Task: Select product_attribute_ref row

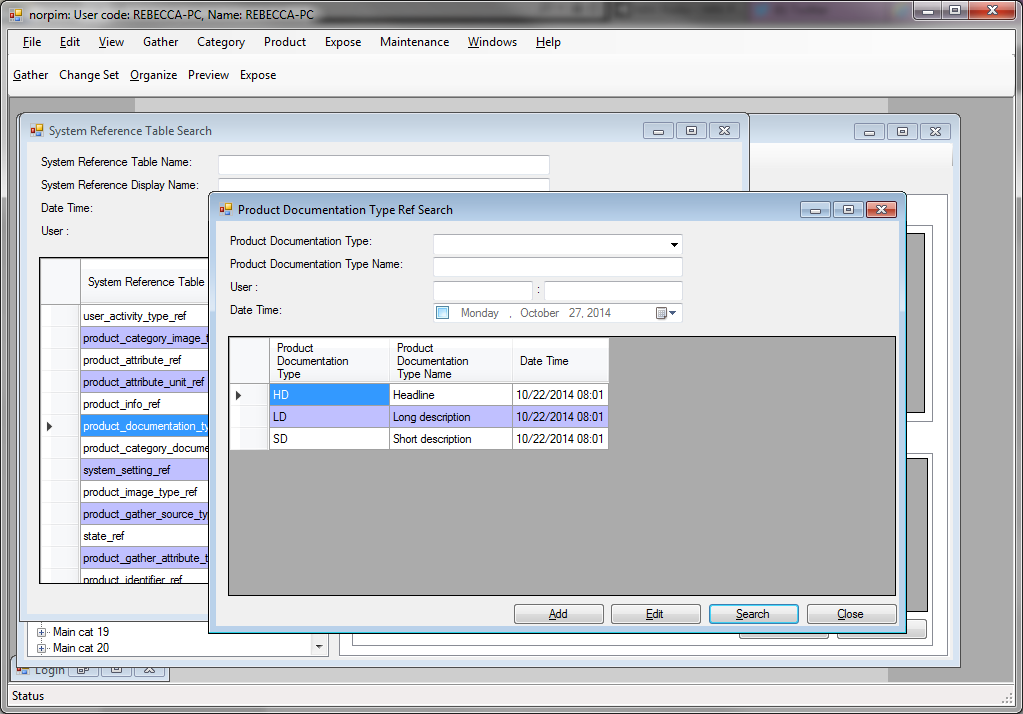Action: [144, 360]
